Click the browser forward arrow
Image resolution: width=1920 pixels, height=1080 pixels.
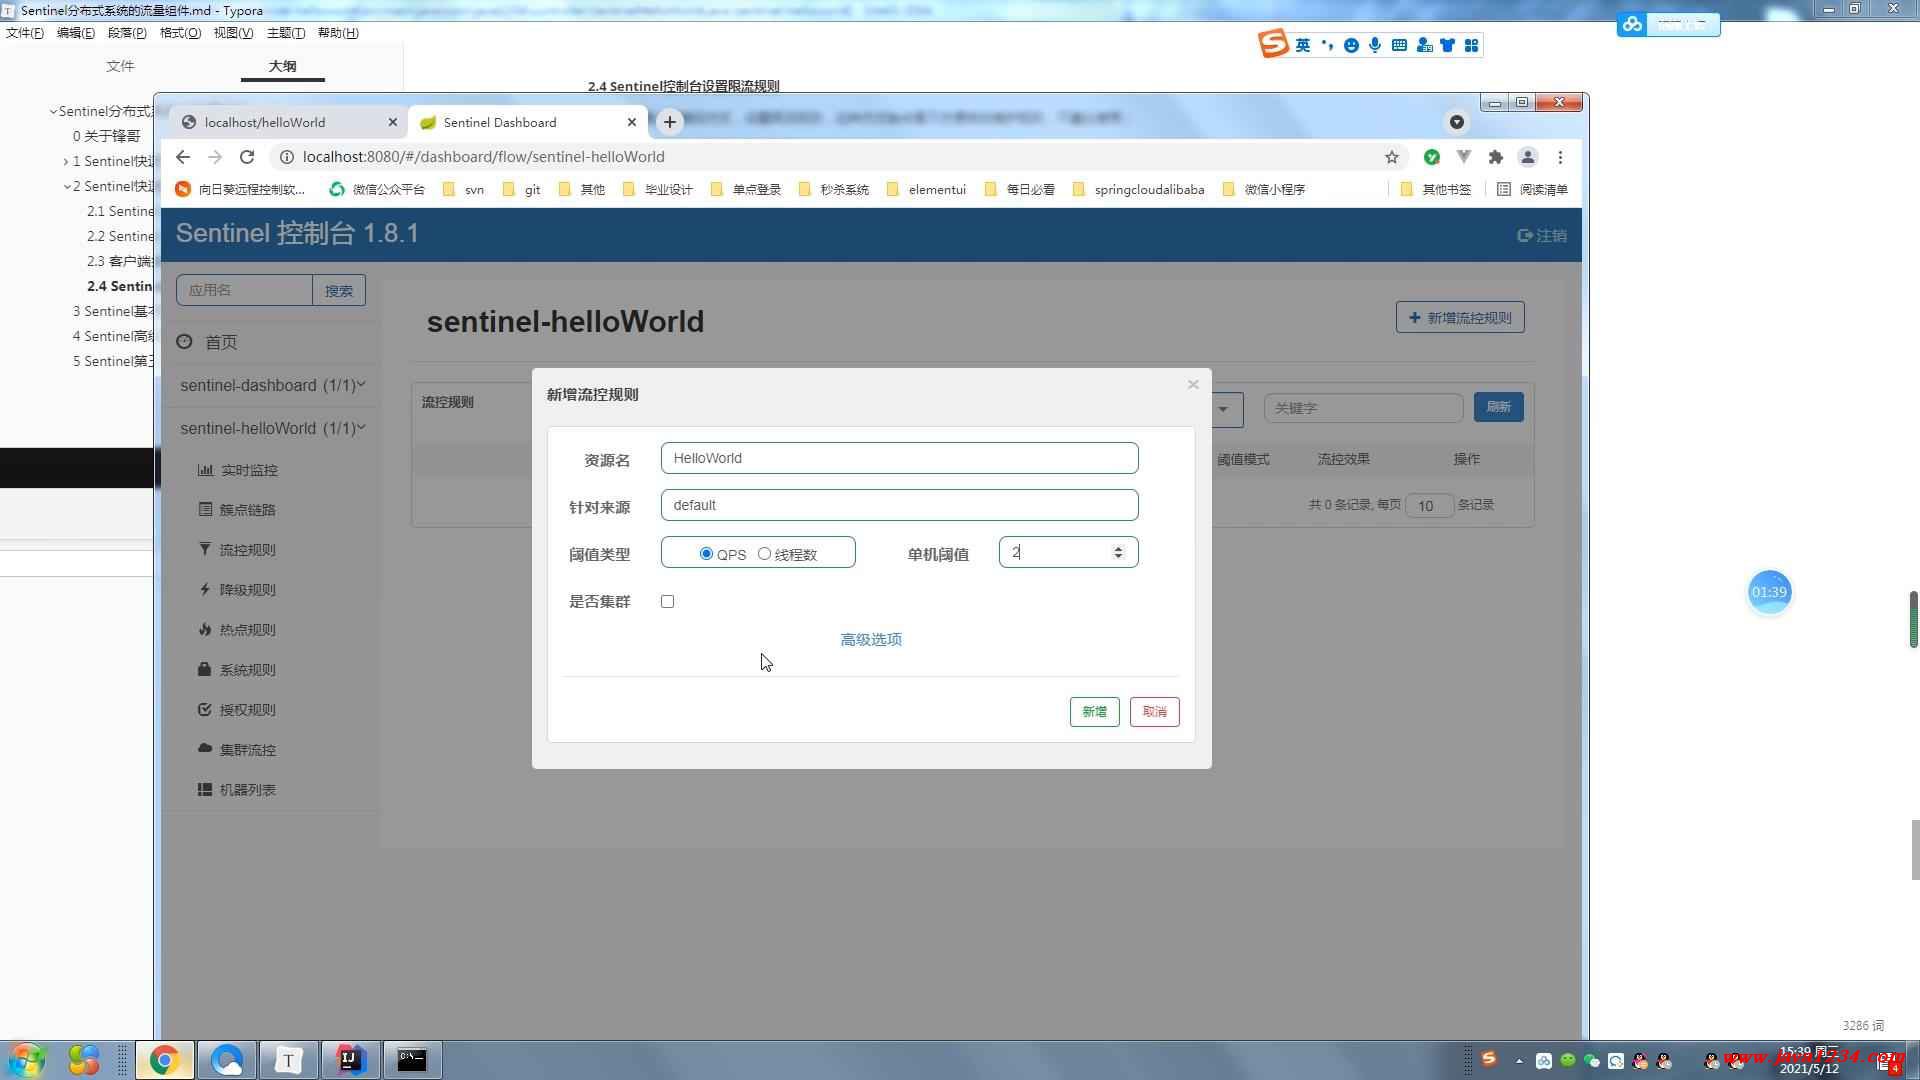pyautogui.click(x=215, y=157)
